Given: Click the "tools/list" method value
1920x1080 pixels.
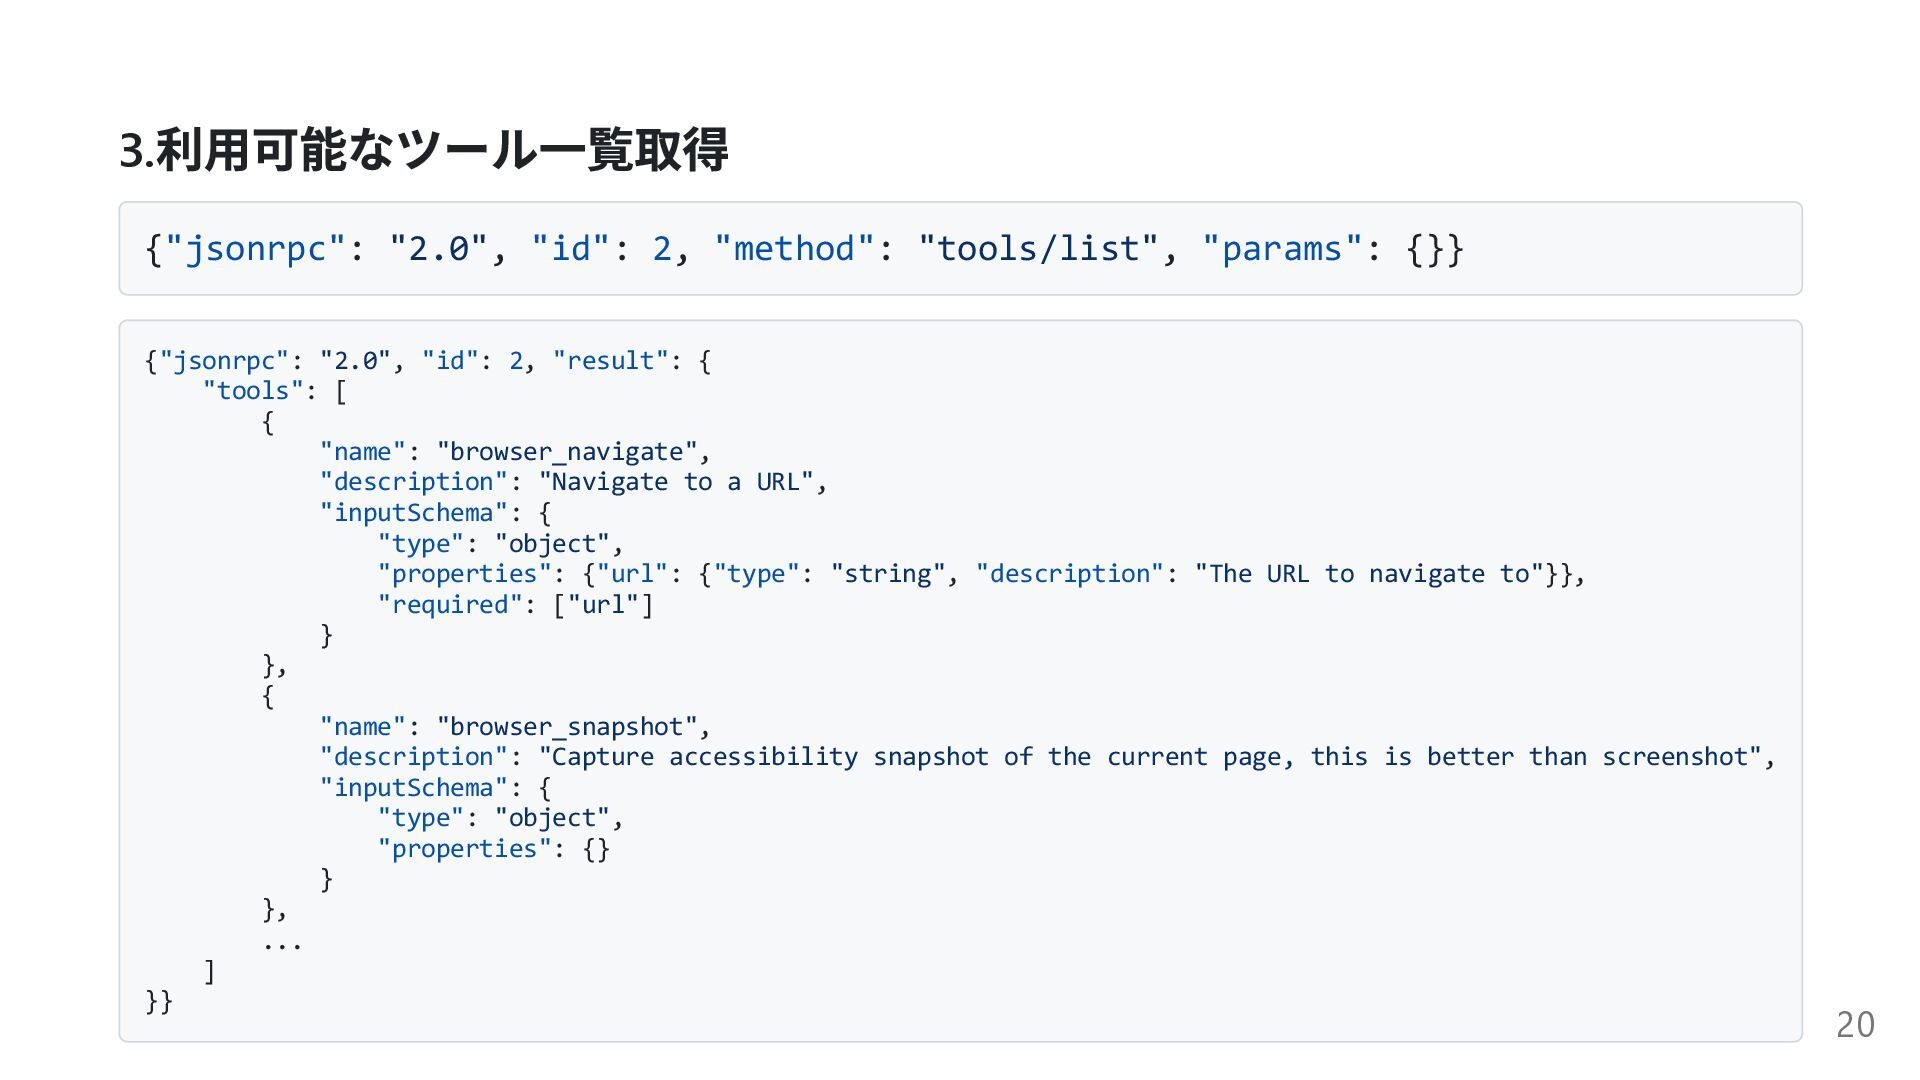Looking at the screenshot, I should pos(1038,249).
